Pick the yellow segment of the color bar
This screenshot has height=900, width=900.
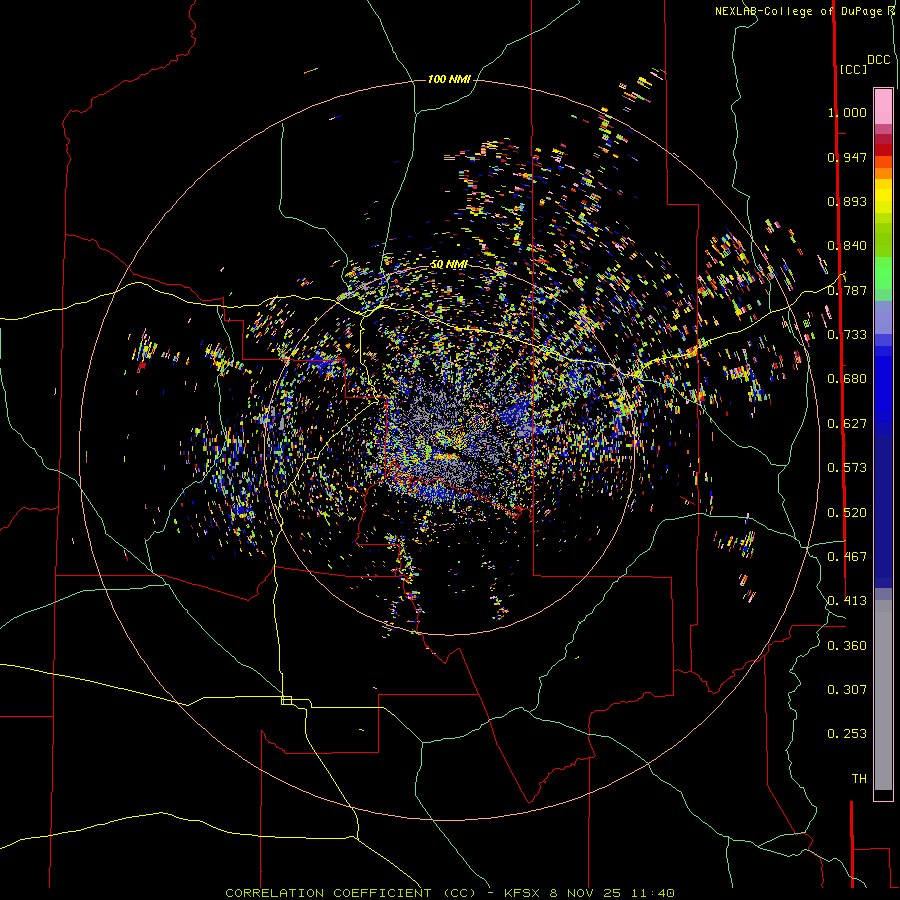(x=883, y=196)
